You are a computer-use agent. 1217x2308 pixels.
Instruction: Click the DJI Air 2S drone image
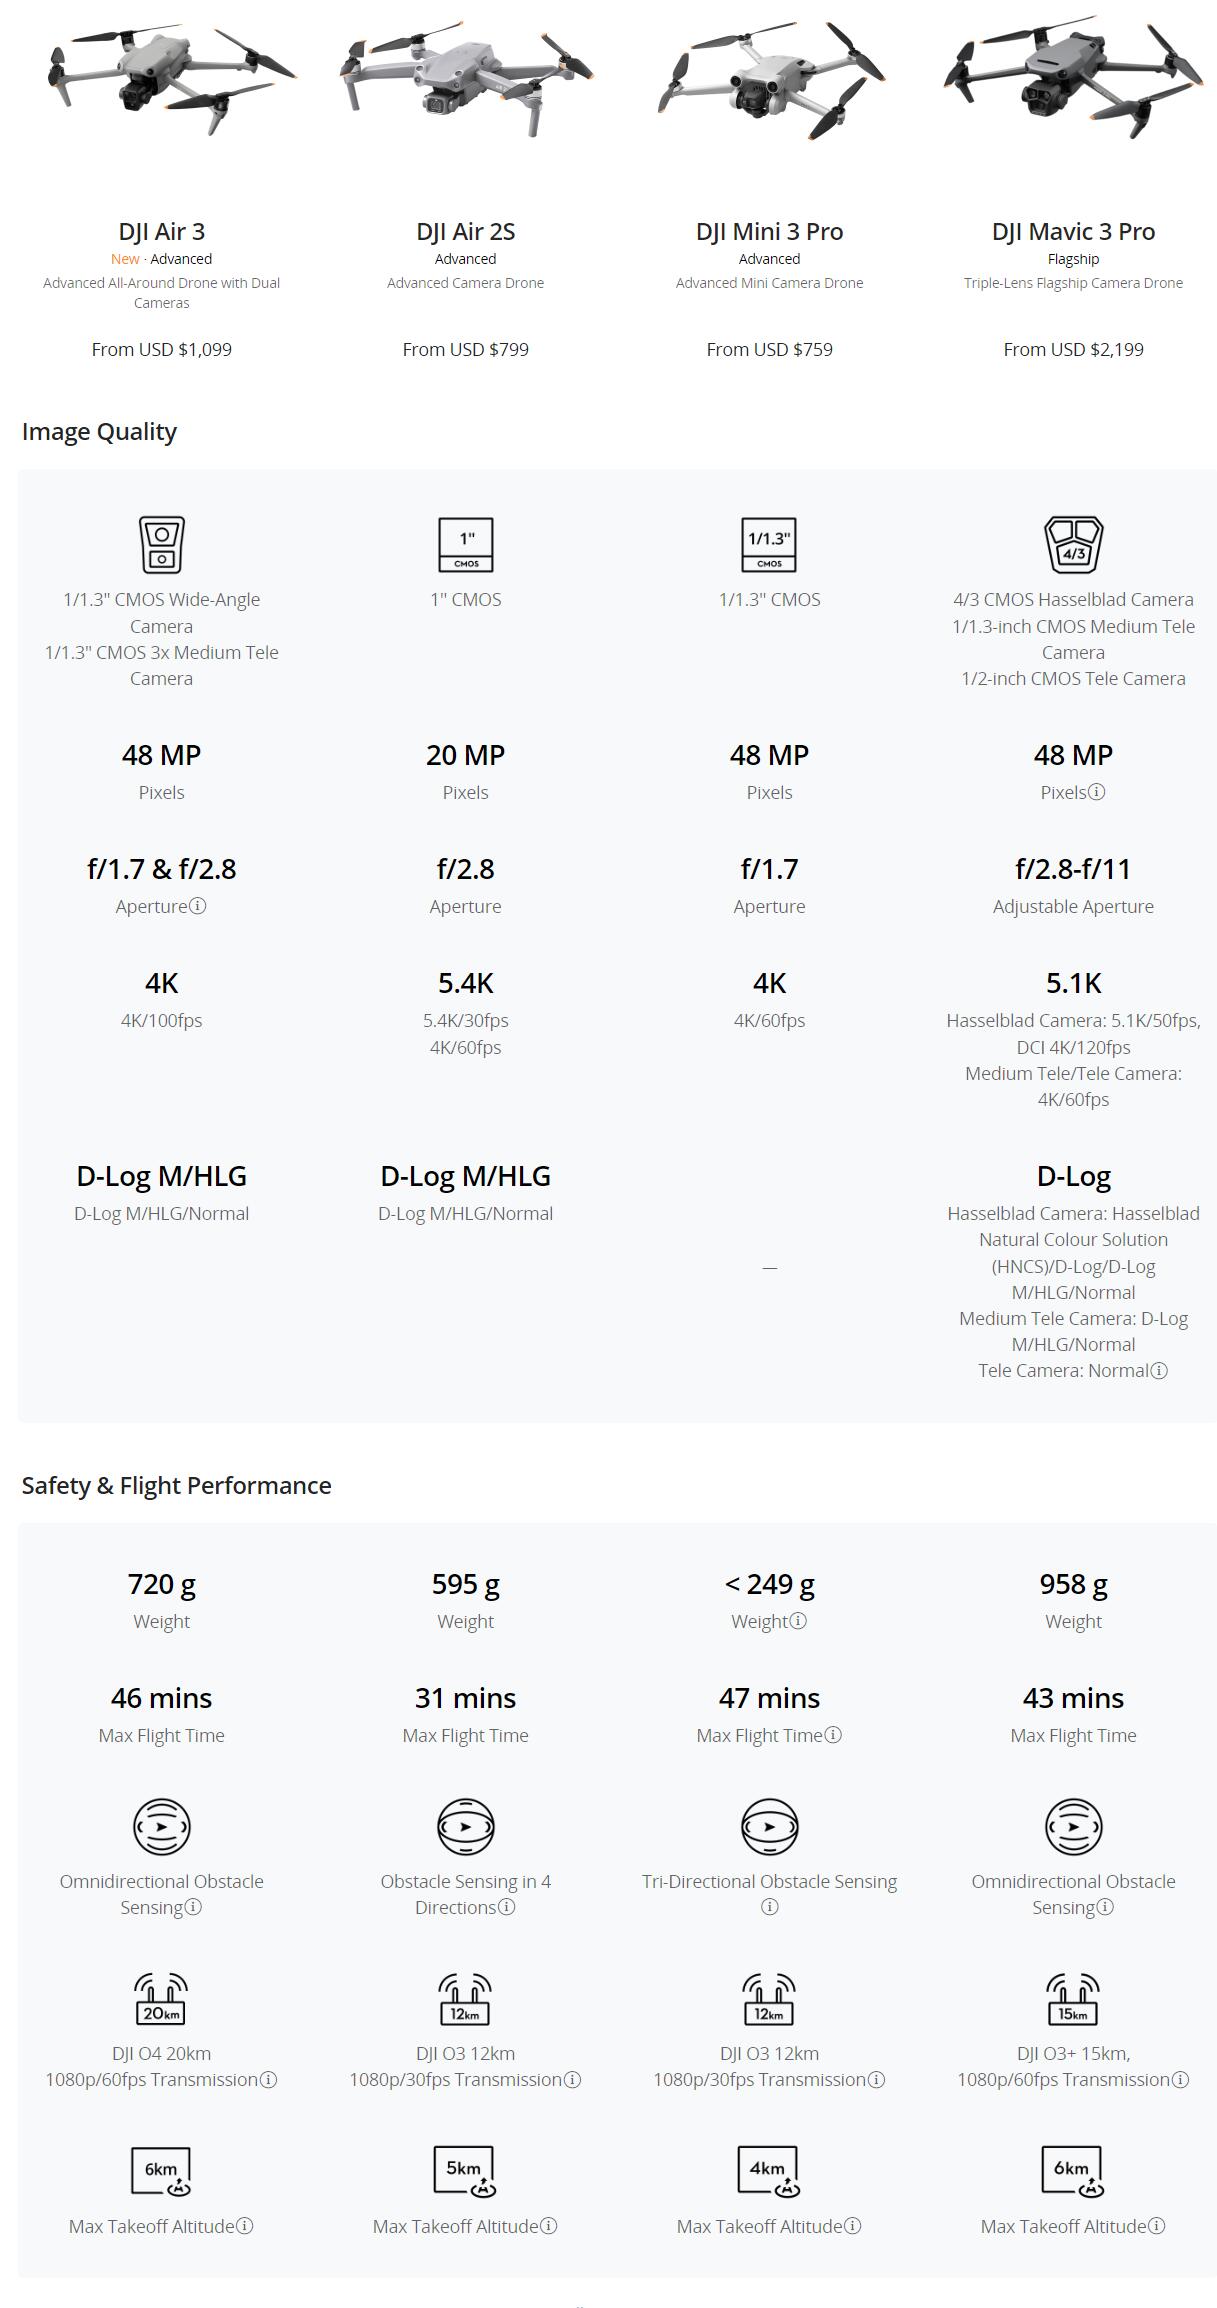tap(465, 78)
